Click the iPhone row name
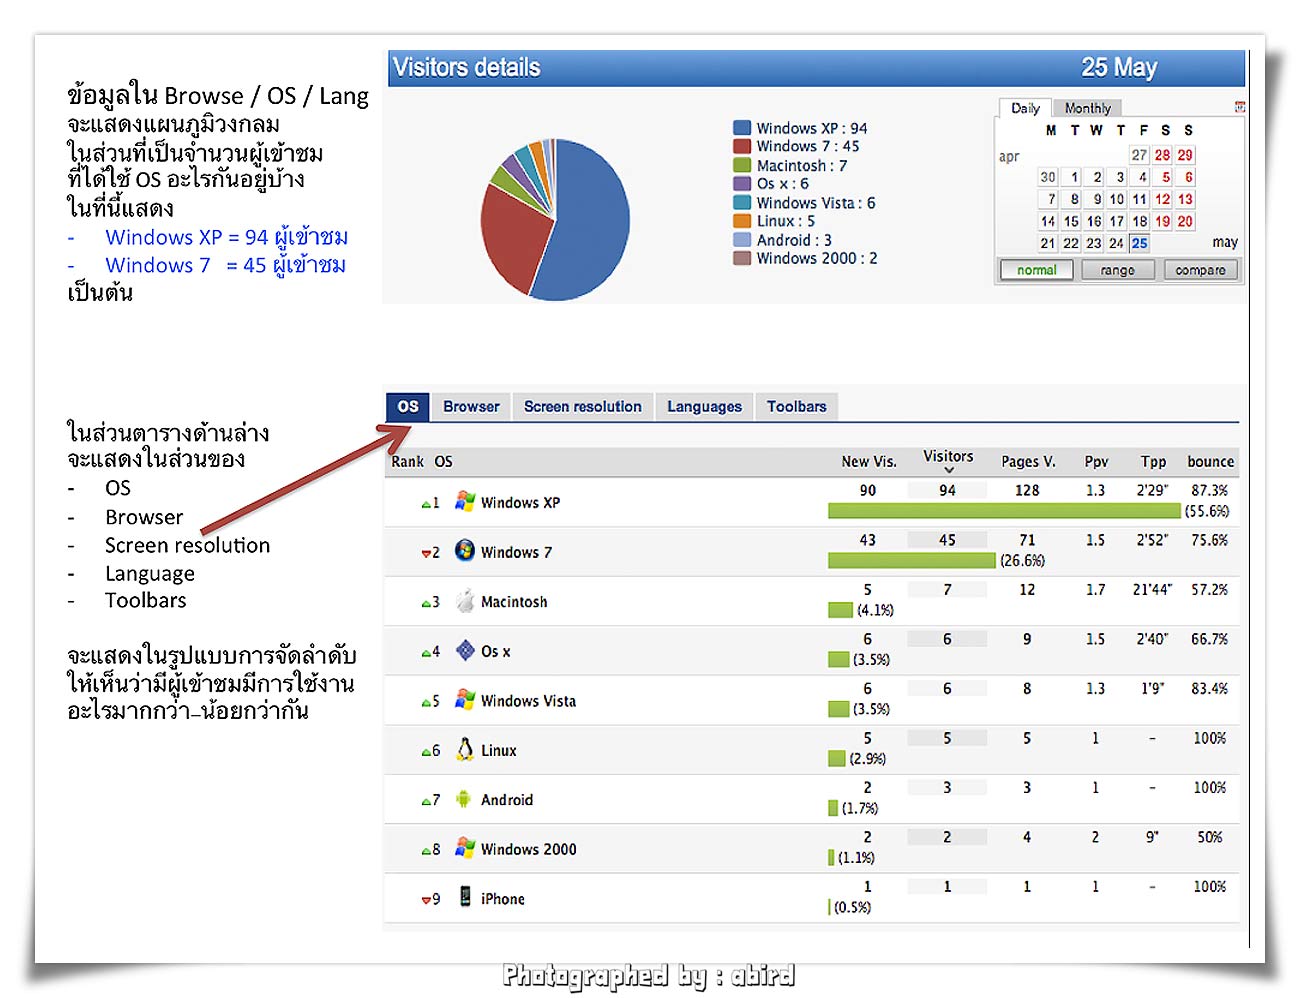Viewport: 1300px width, 998px height. pos(502,899)
